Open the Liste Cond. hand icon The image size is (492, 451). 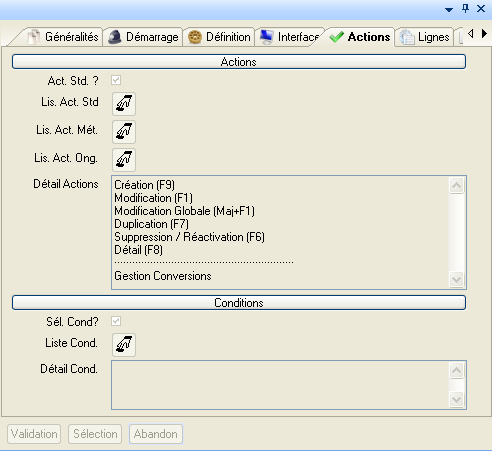coord(124,345)
